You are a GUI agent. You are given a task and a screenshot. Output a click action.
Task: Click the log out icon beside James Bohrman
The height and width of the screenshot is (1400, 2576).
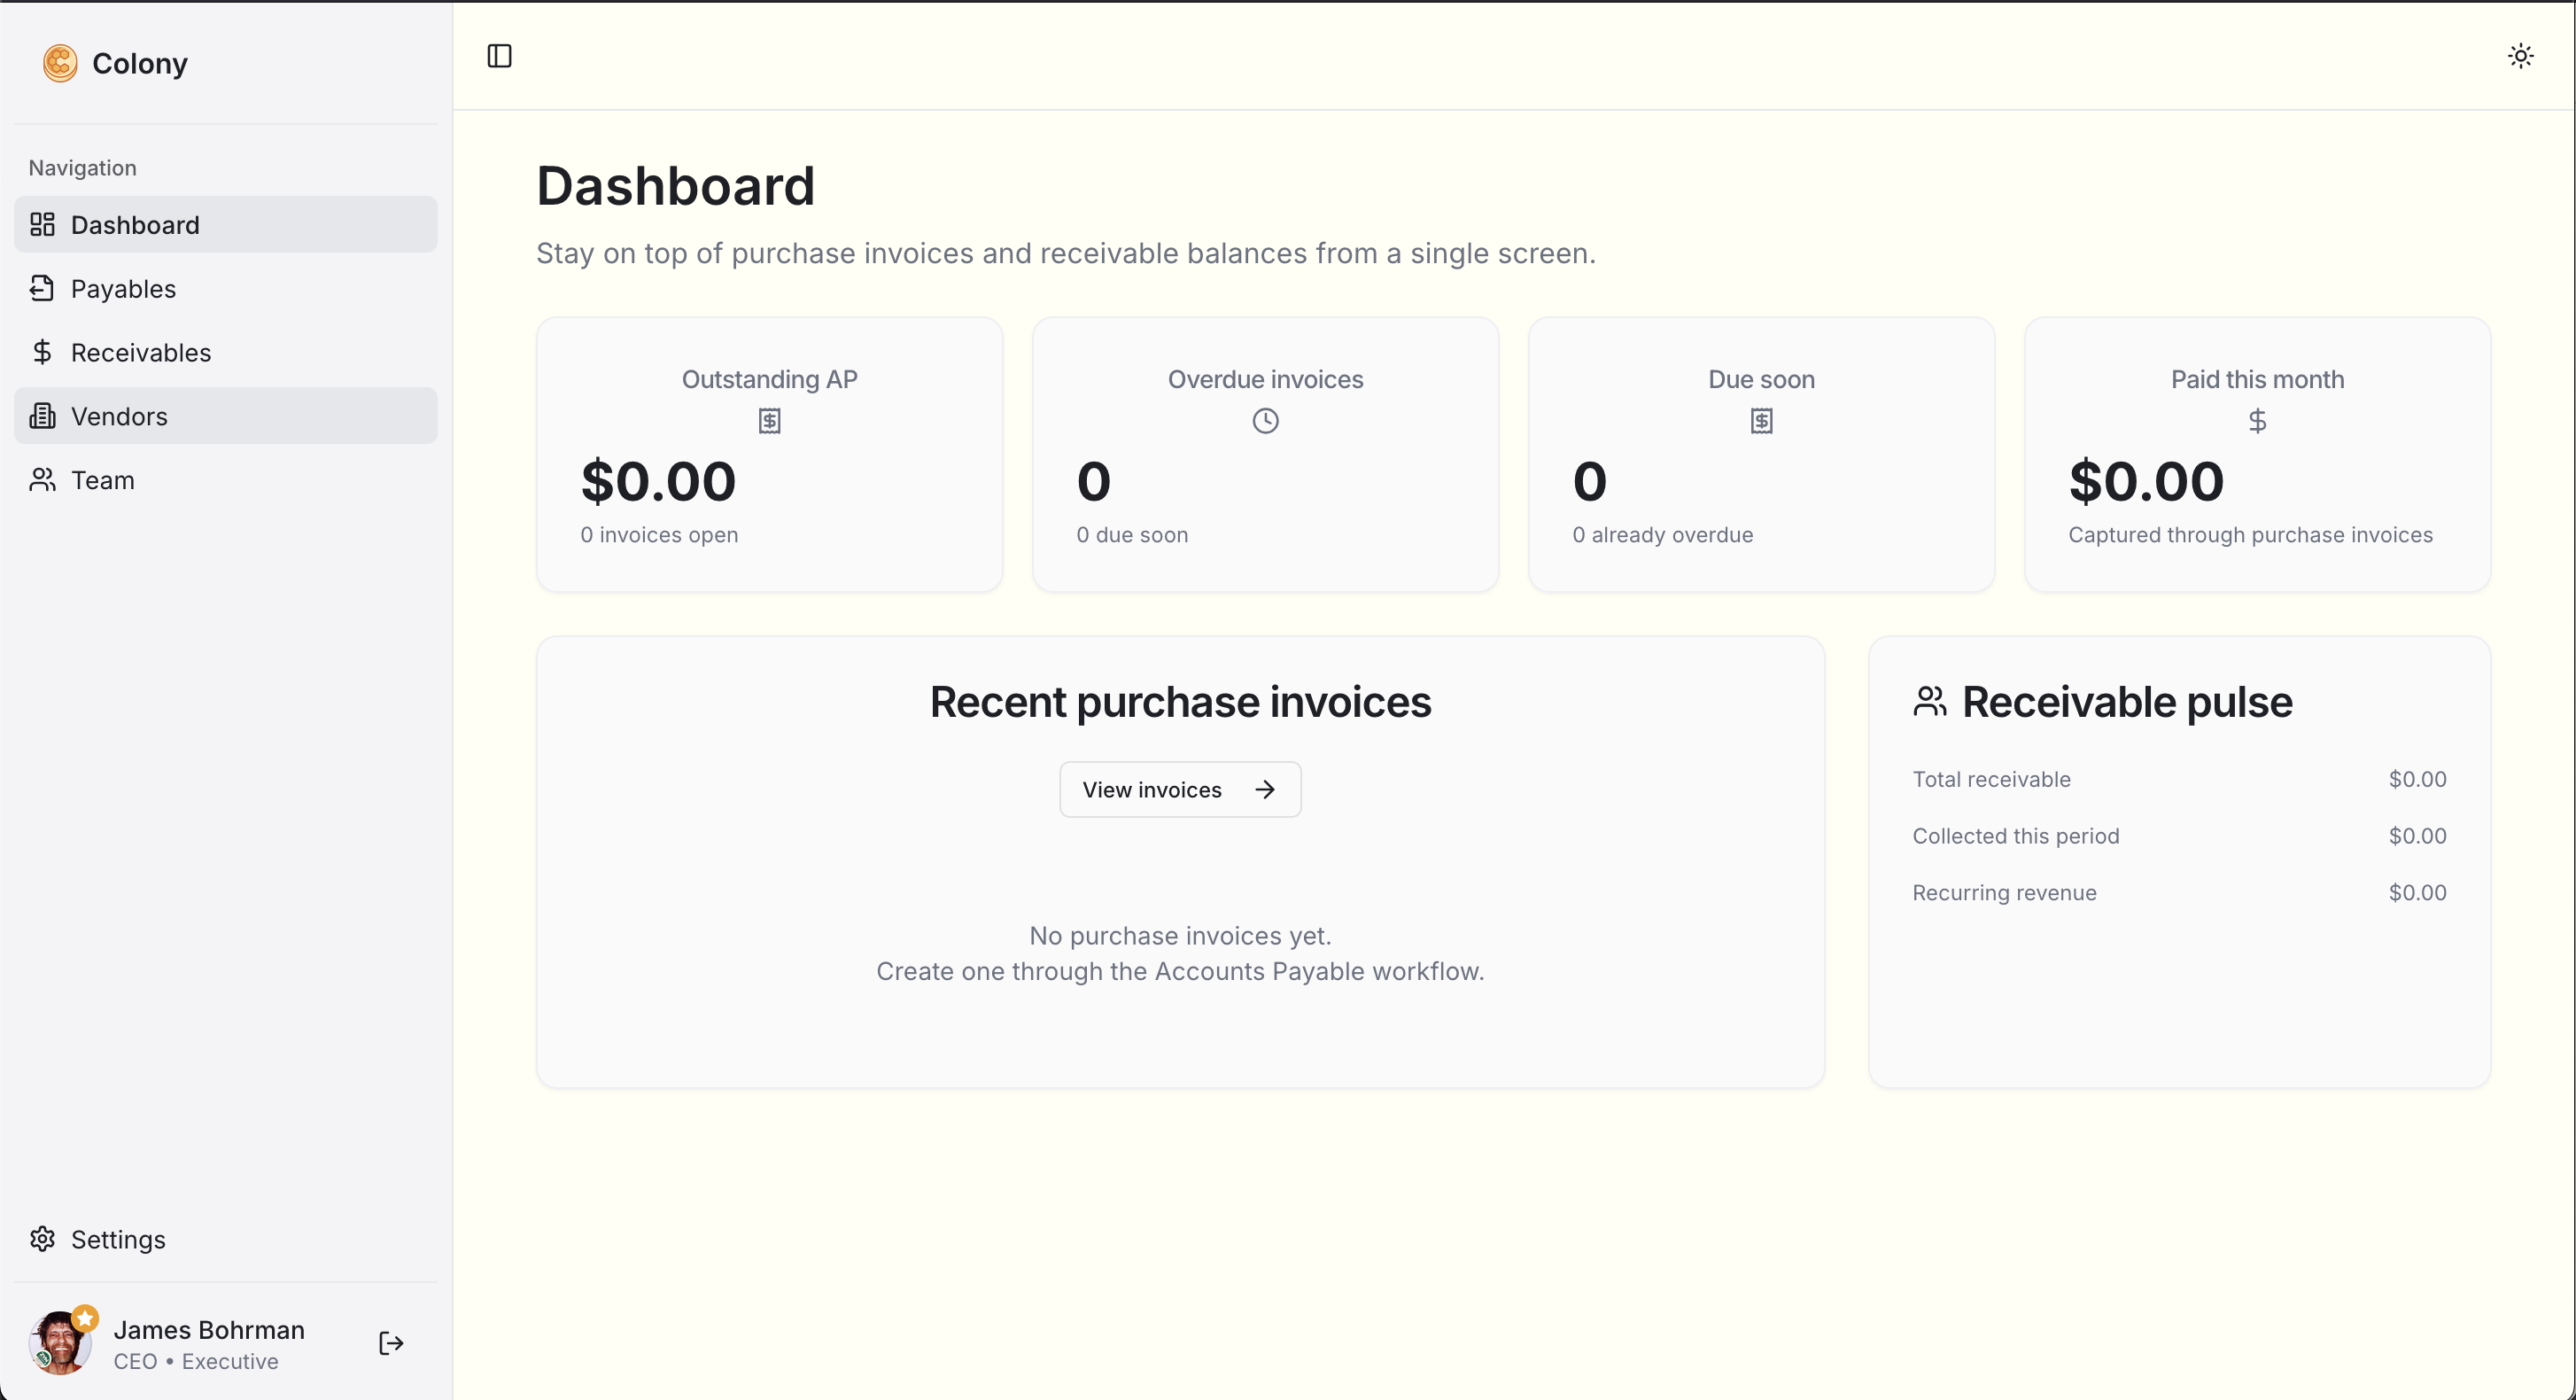(x=390, y=1343)
